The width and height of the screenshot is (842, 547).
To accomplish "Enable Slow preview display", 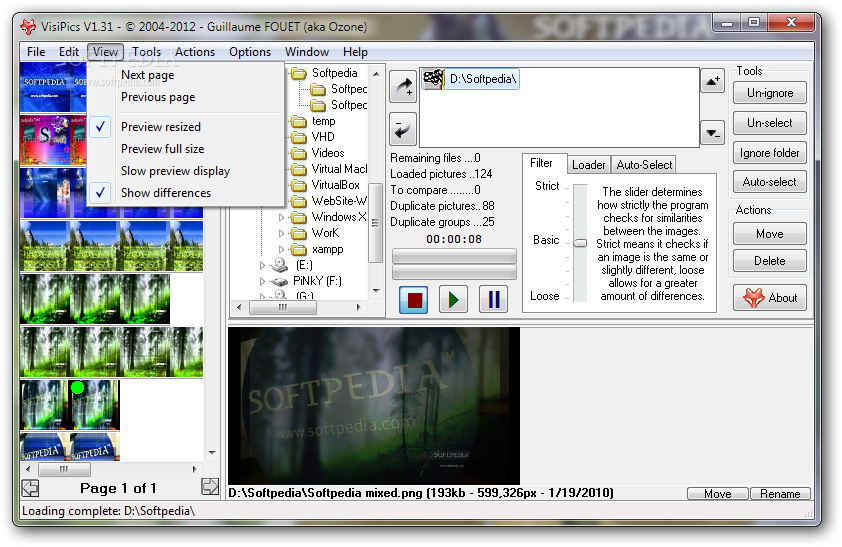I will 185,171.
